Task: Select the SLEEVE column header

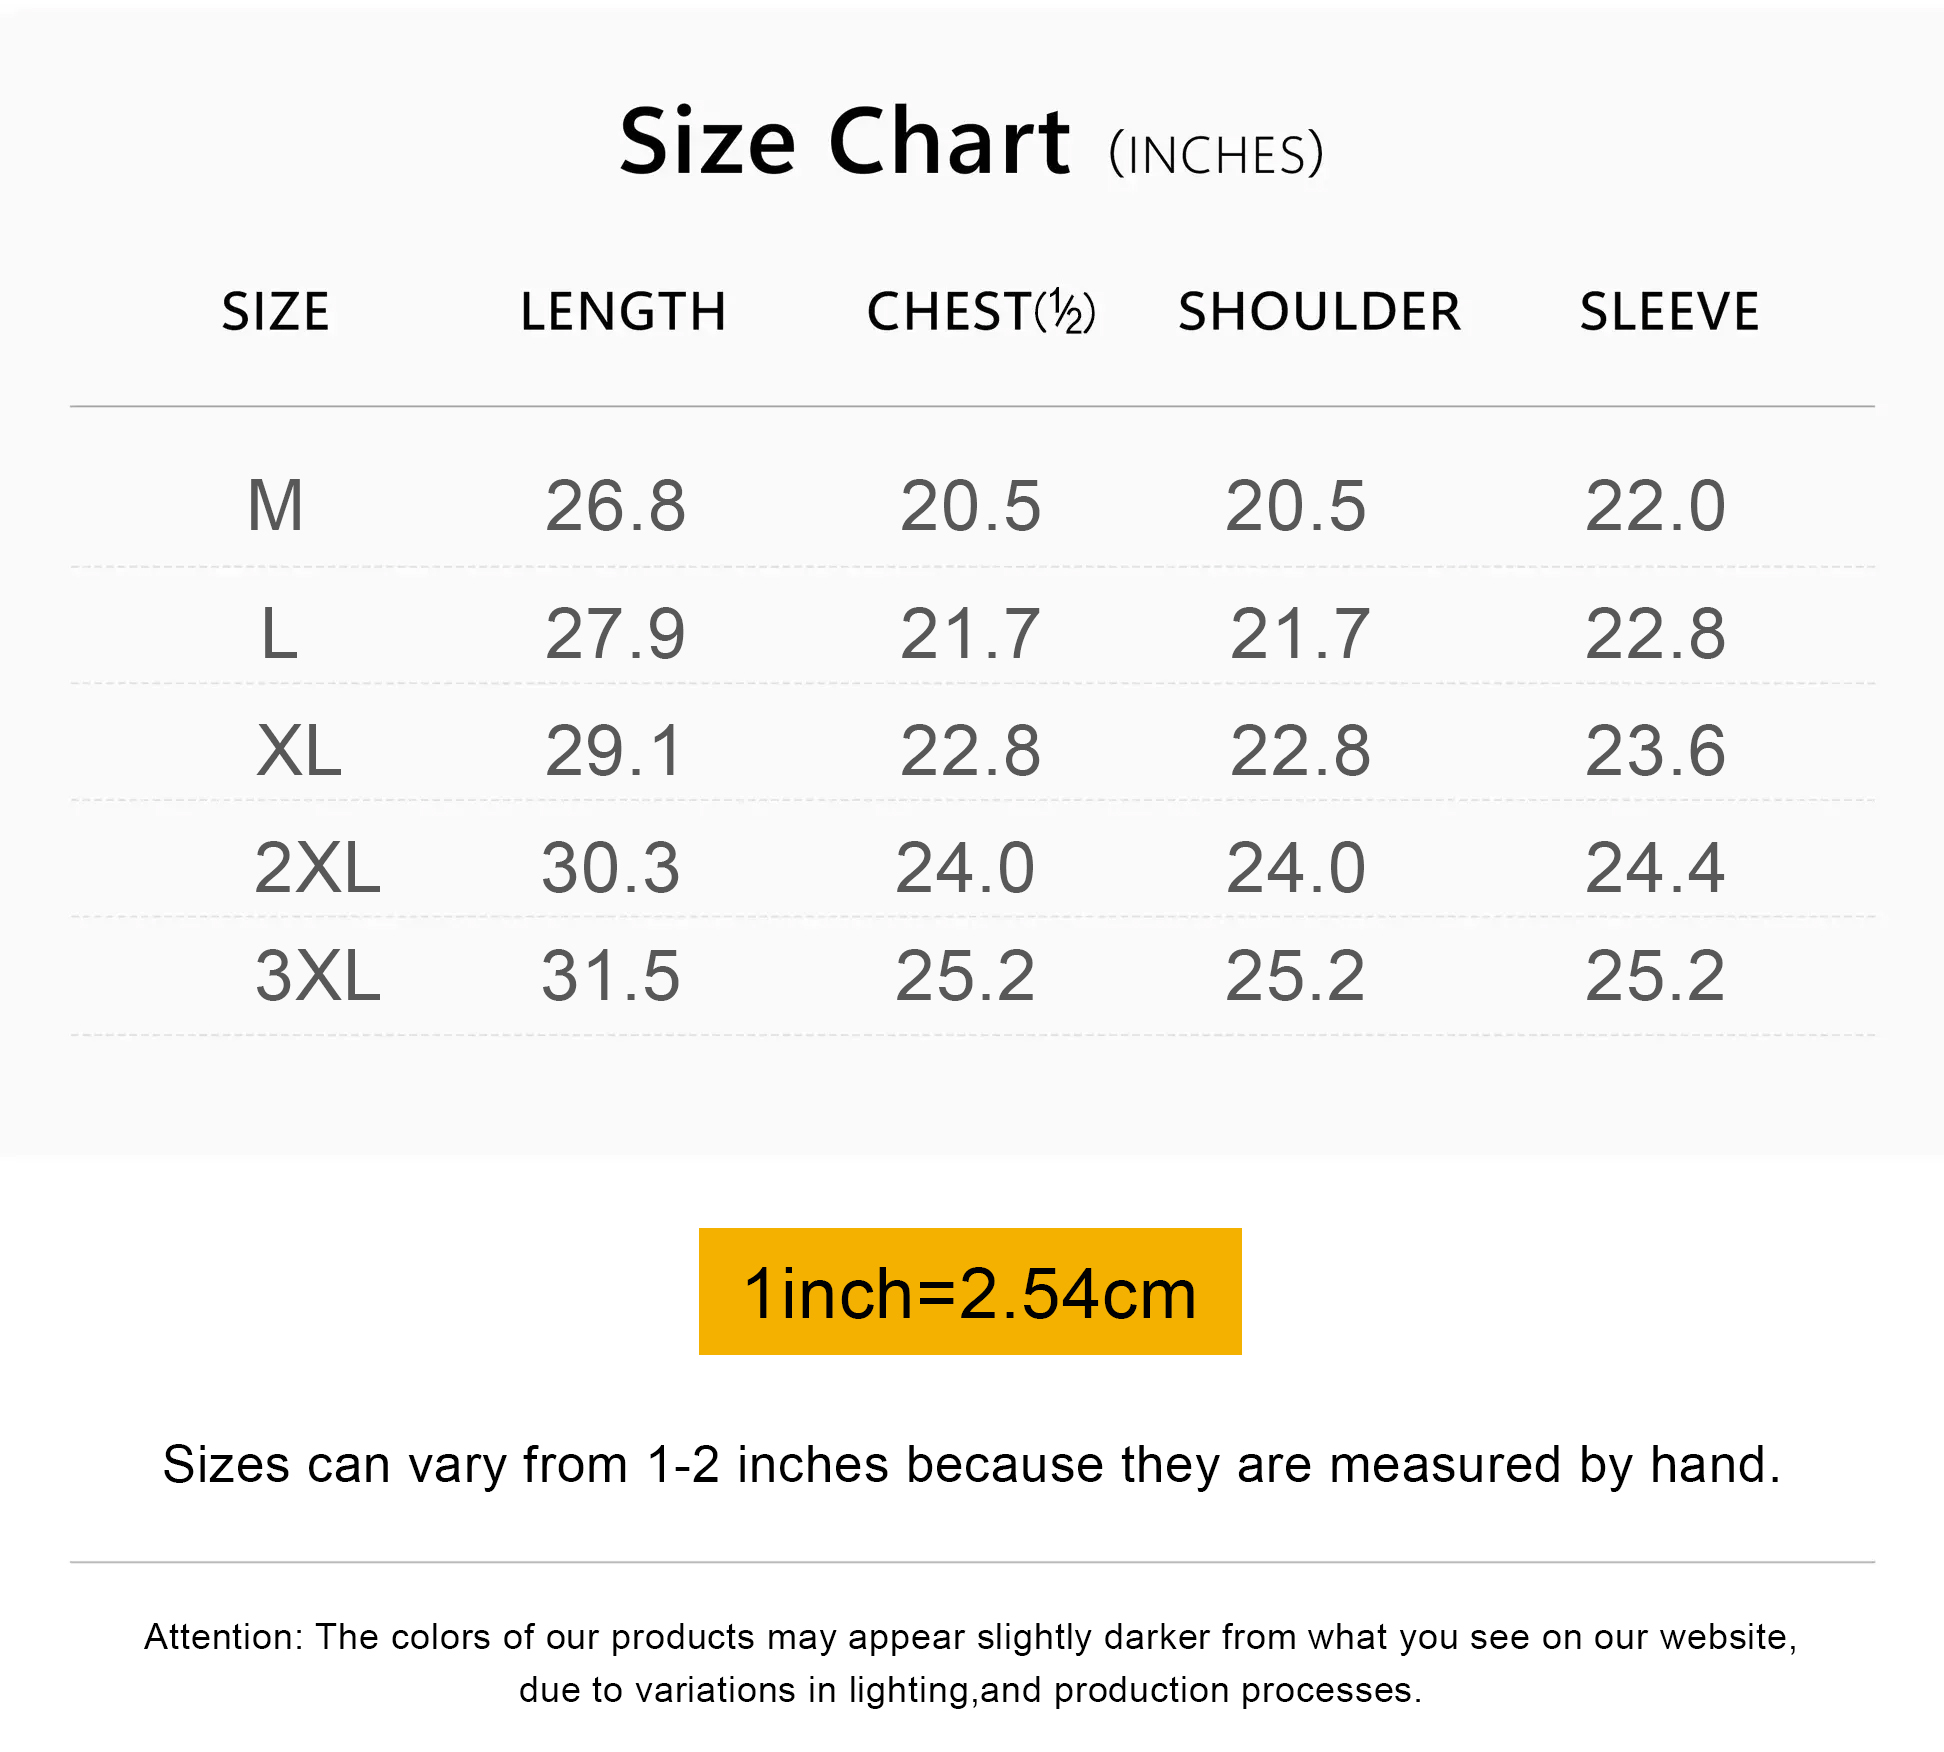Action: click(x=1669, y=312)
